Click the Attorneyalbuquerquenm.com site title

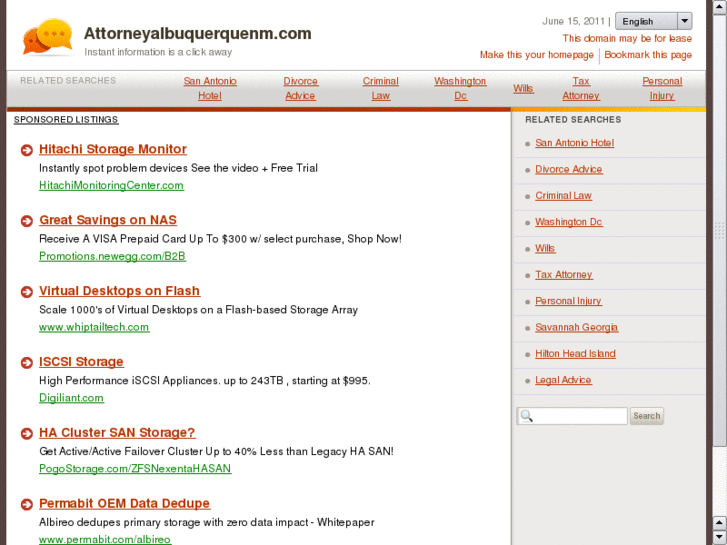198,33
